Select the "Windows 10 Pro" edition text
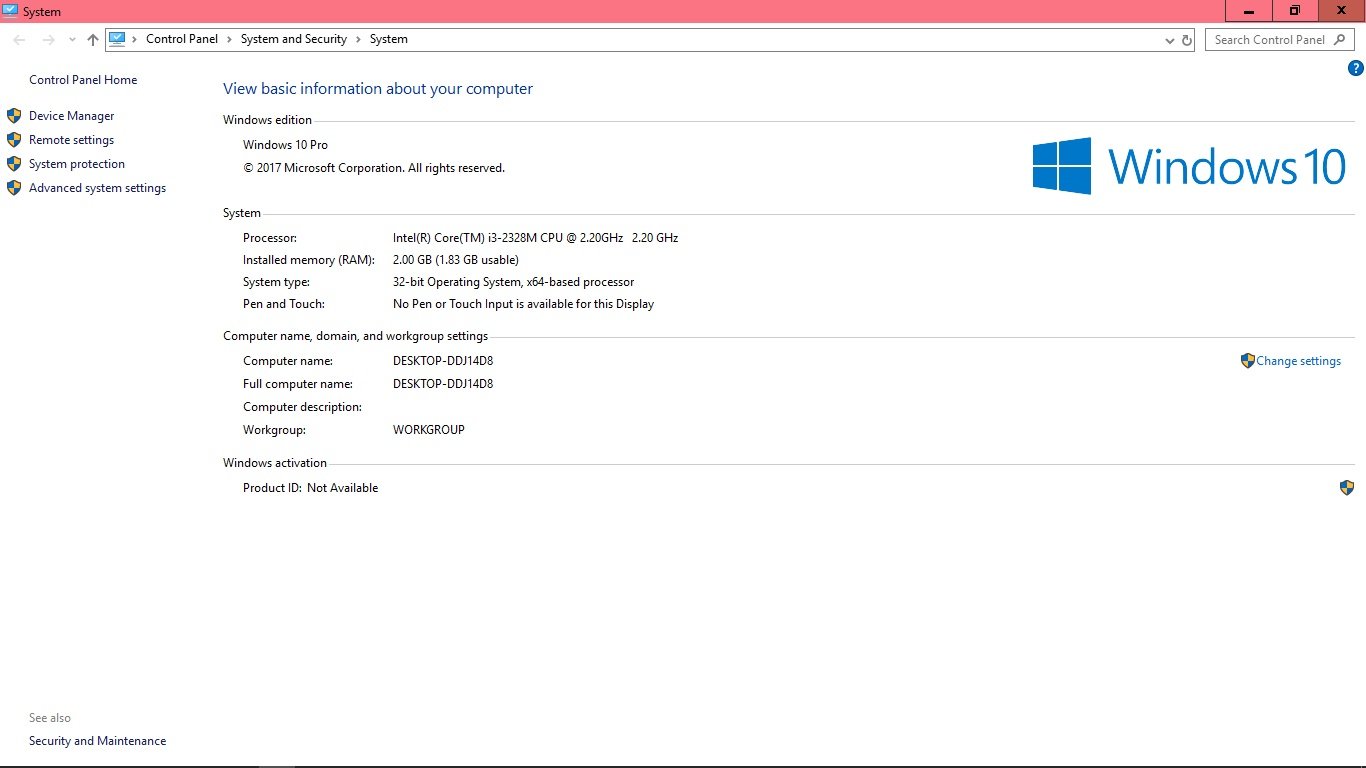The width and height of the screenshot is (1366, 768). pyautogui.click(x=285, y=145)
